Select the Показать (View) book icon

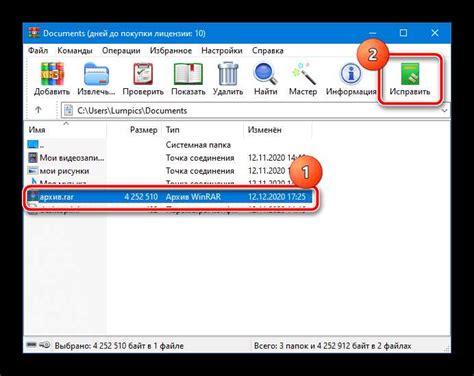coord(188,74)
